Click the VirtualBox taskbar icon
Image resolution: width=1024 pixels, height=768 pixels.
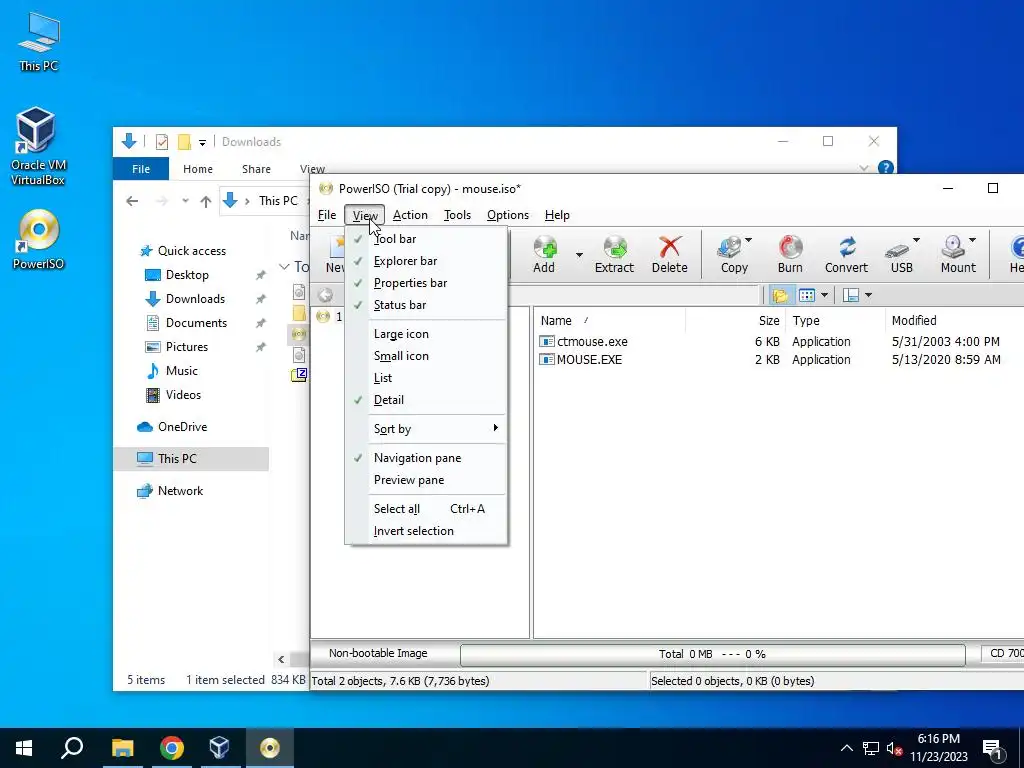(219, 748)
